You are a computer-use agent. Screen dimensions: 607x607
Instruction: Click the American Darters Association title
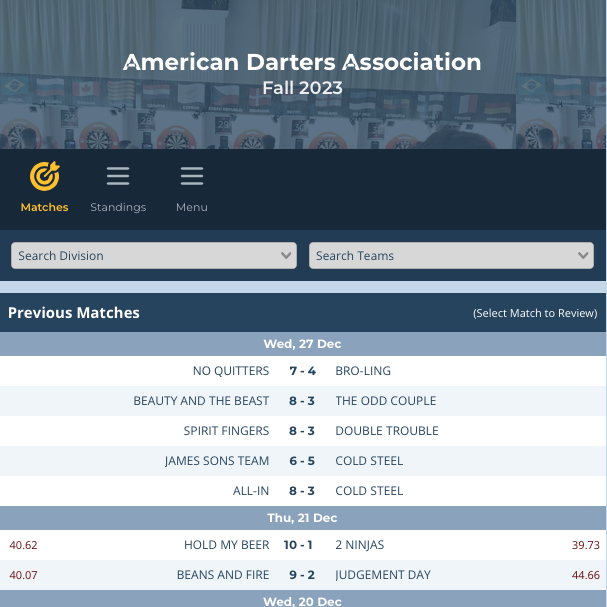(302, 62)
